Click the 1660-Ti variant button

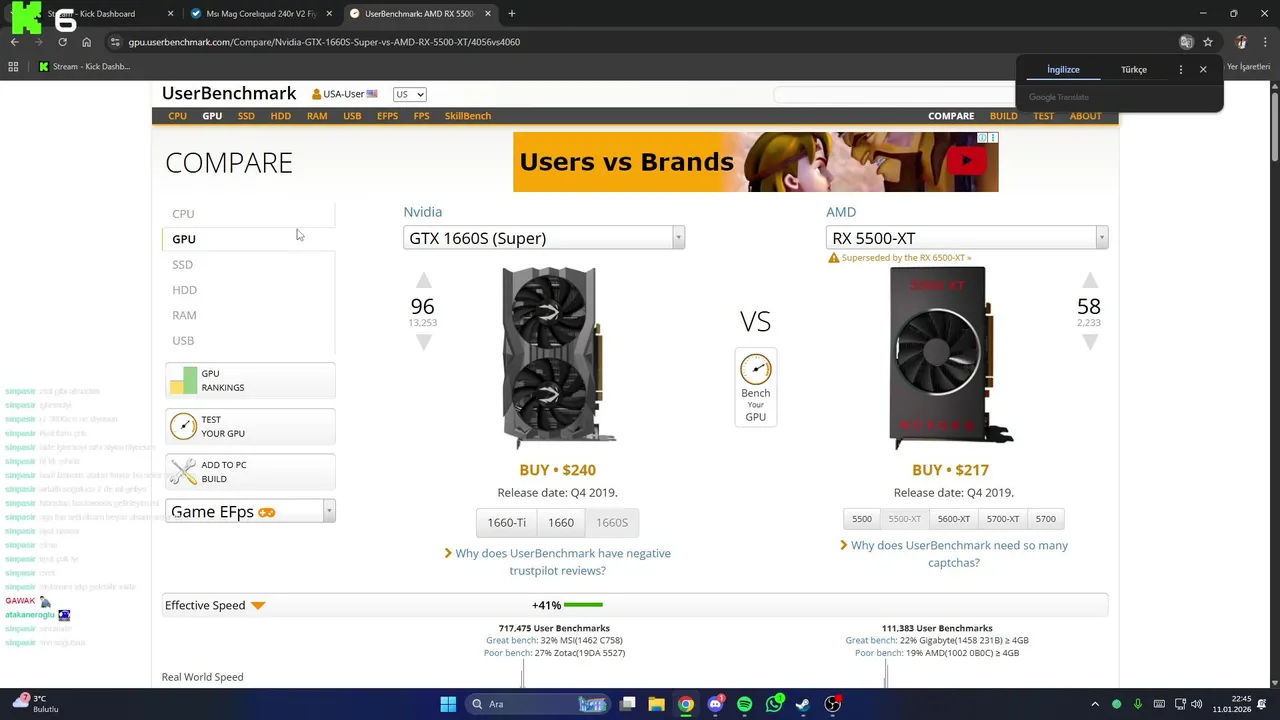[506, 522]
